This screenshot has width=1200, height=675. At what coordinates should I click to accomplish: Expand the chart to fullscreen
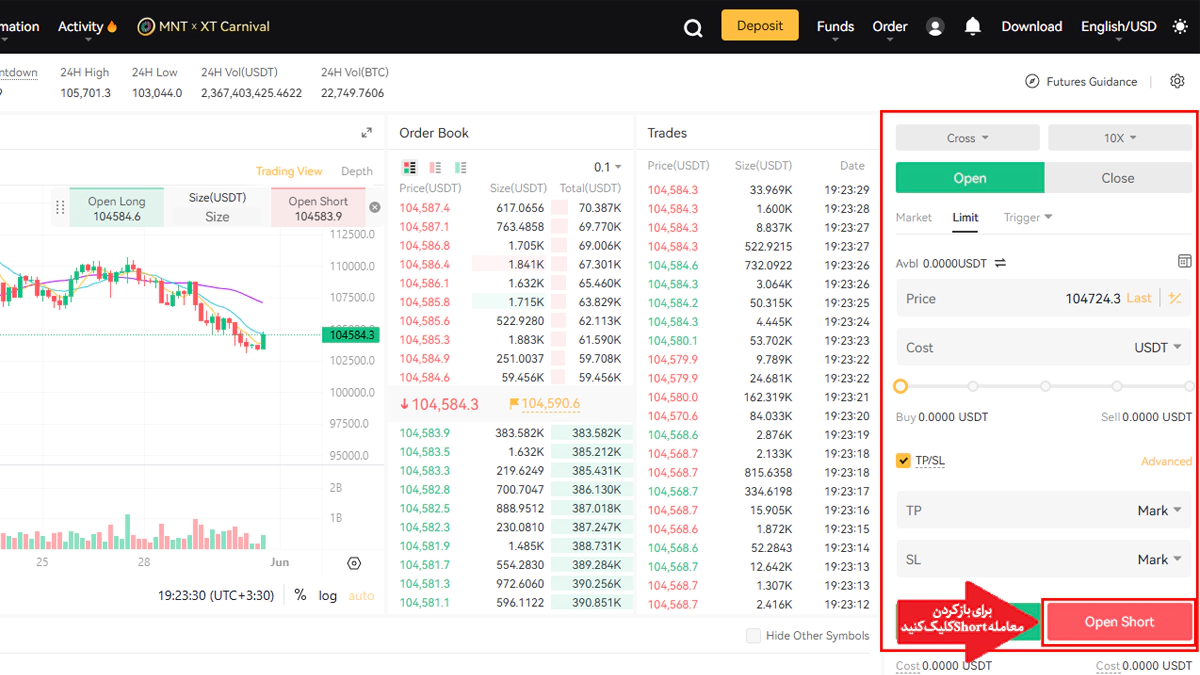366,133
